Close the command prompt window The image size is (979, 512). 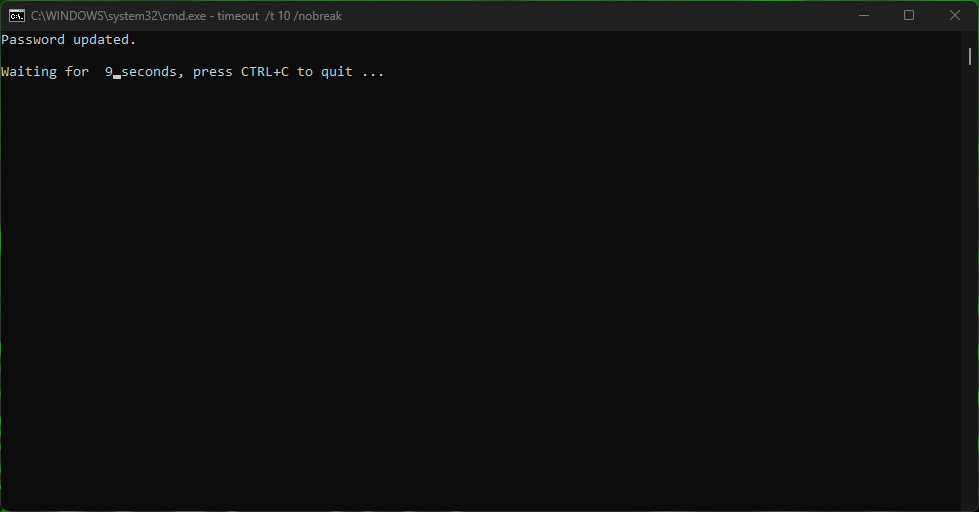coord(955,16)
